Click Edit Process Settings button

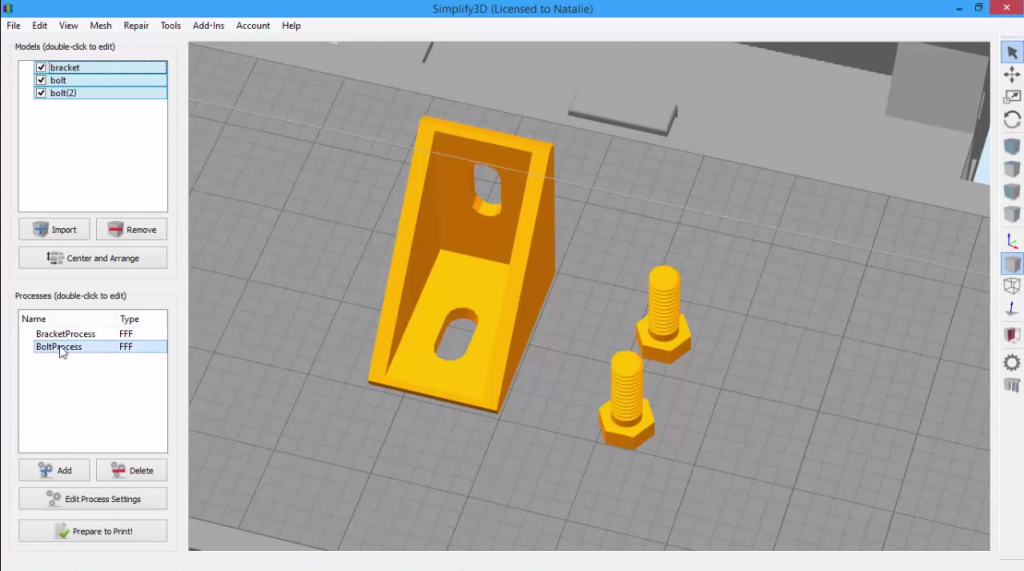(93, 498)
